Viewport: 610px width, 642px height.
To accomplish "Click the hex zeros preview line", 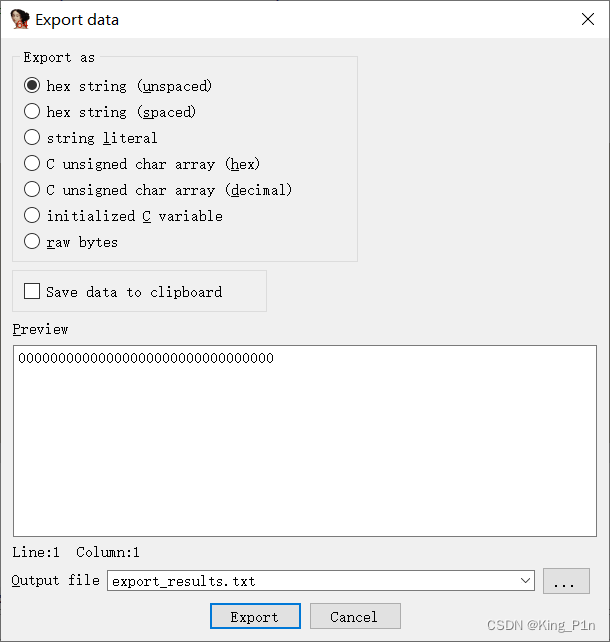I will tap(146, 359).
